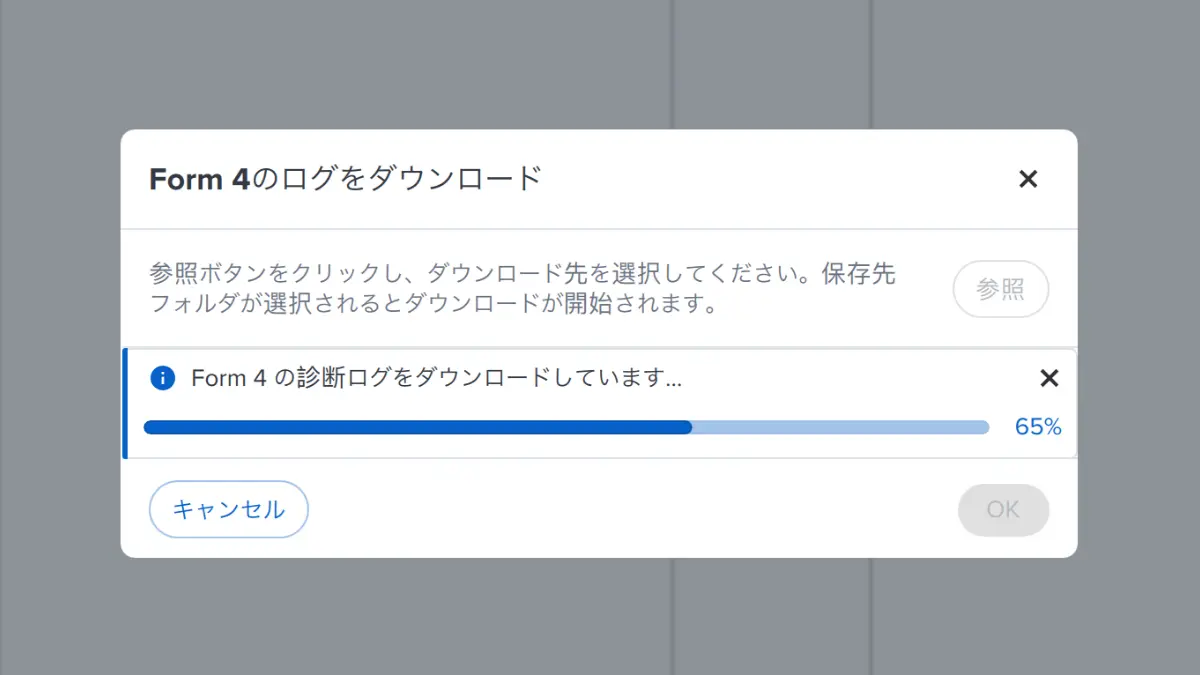This screenshot has height=675, width=1200.
Task: Click the dimmed backdrop left of the dialog
Action: (60, 340)
